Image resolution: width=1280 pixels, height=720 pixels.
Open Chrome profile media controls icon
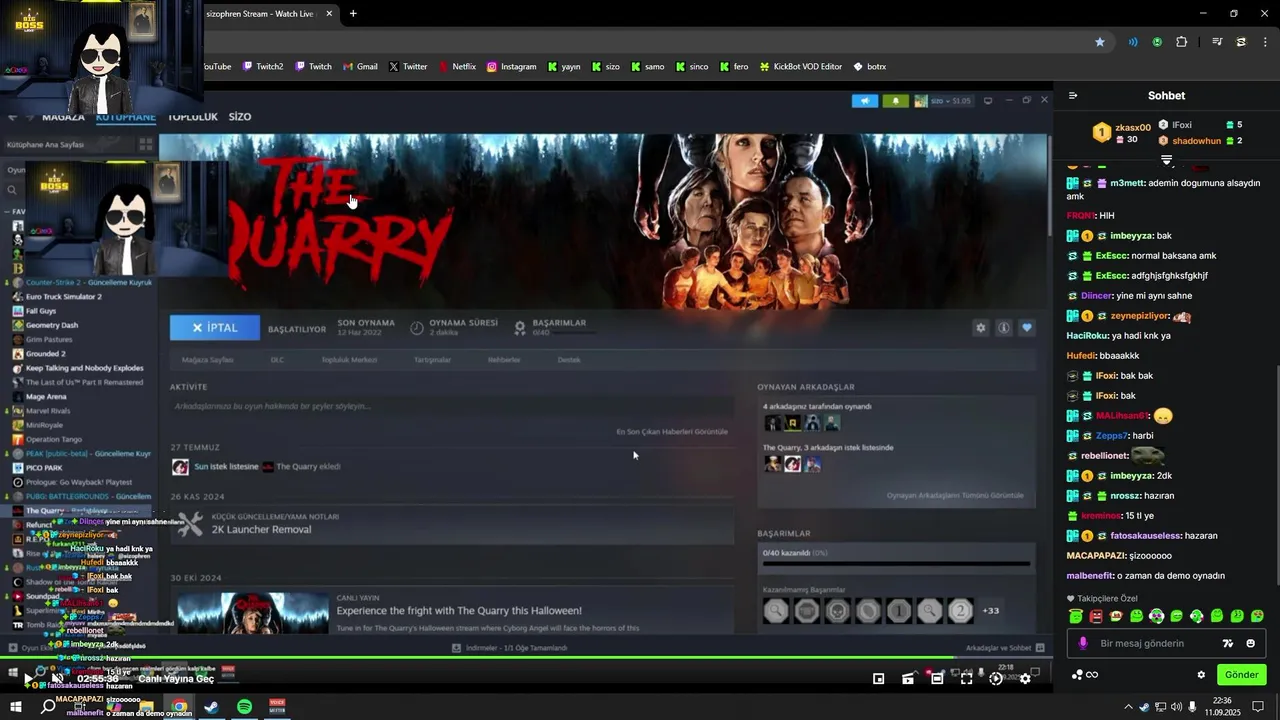pos(1217,42)
